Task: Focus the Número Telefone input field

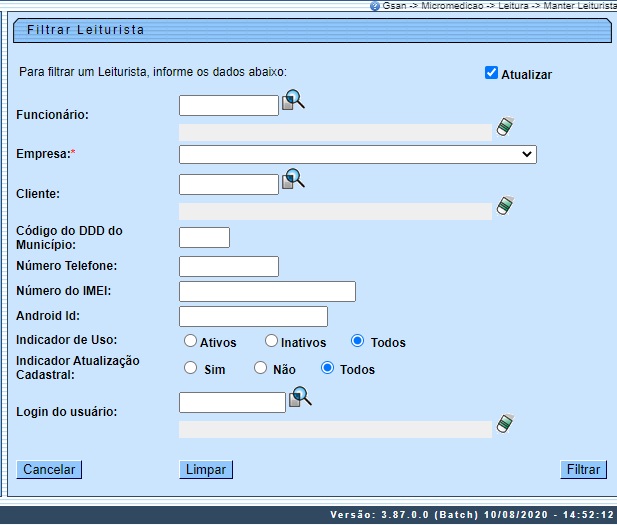Action: click(229, 266)
